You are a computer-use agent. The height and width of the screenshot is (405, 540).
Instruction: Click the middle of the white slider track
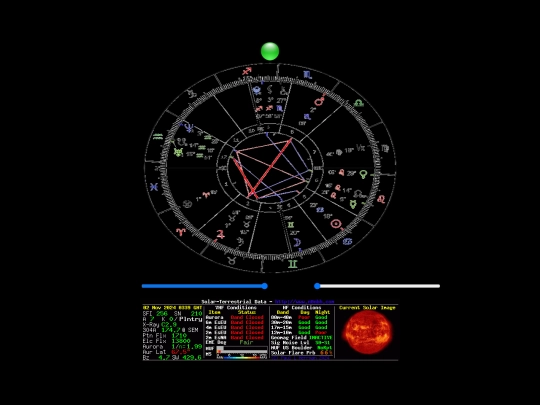click(378, 286)
